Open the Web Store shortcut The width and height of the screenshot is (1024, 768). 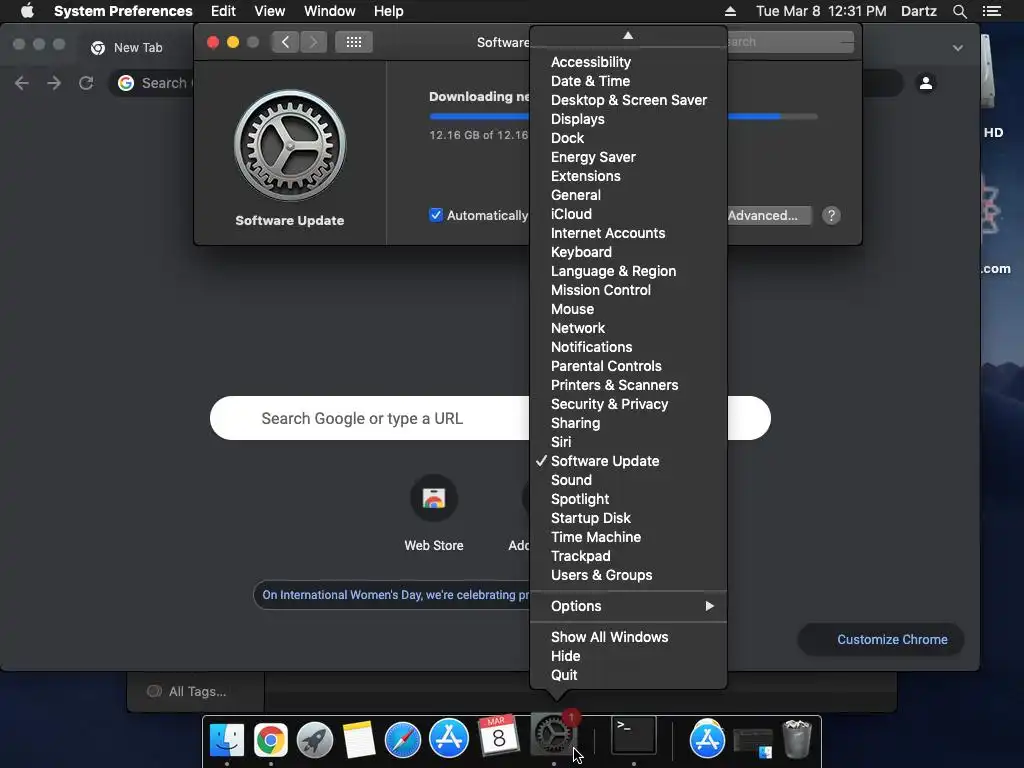434,513
